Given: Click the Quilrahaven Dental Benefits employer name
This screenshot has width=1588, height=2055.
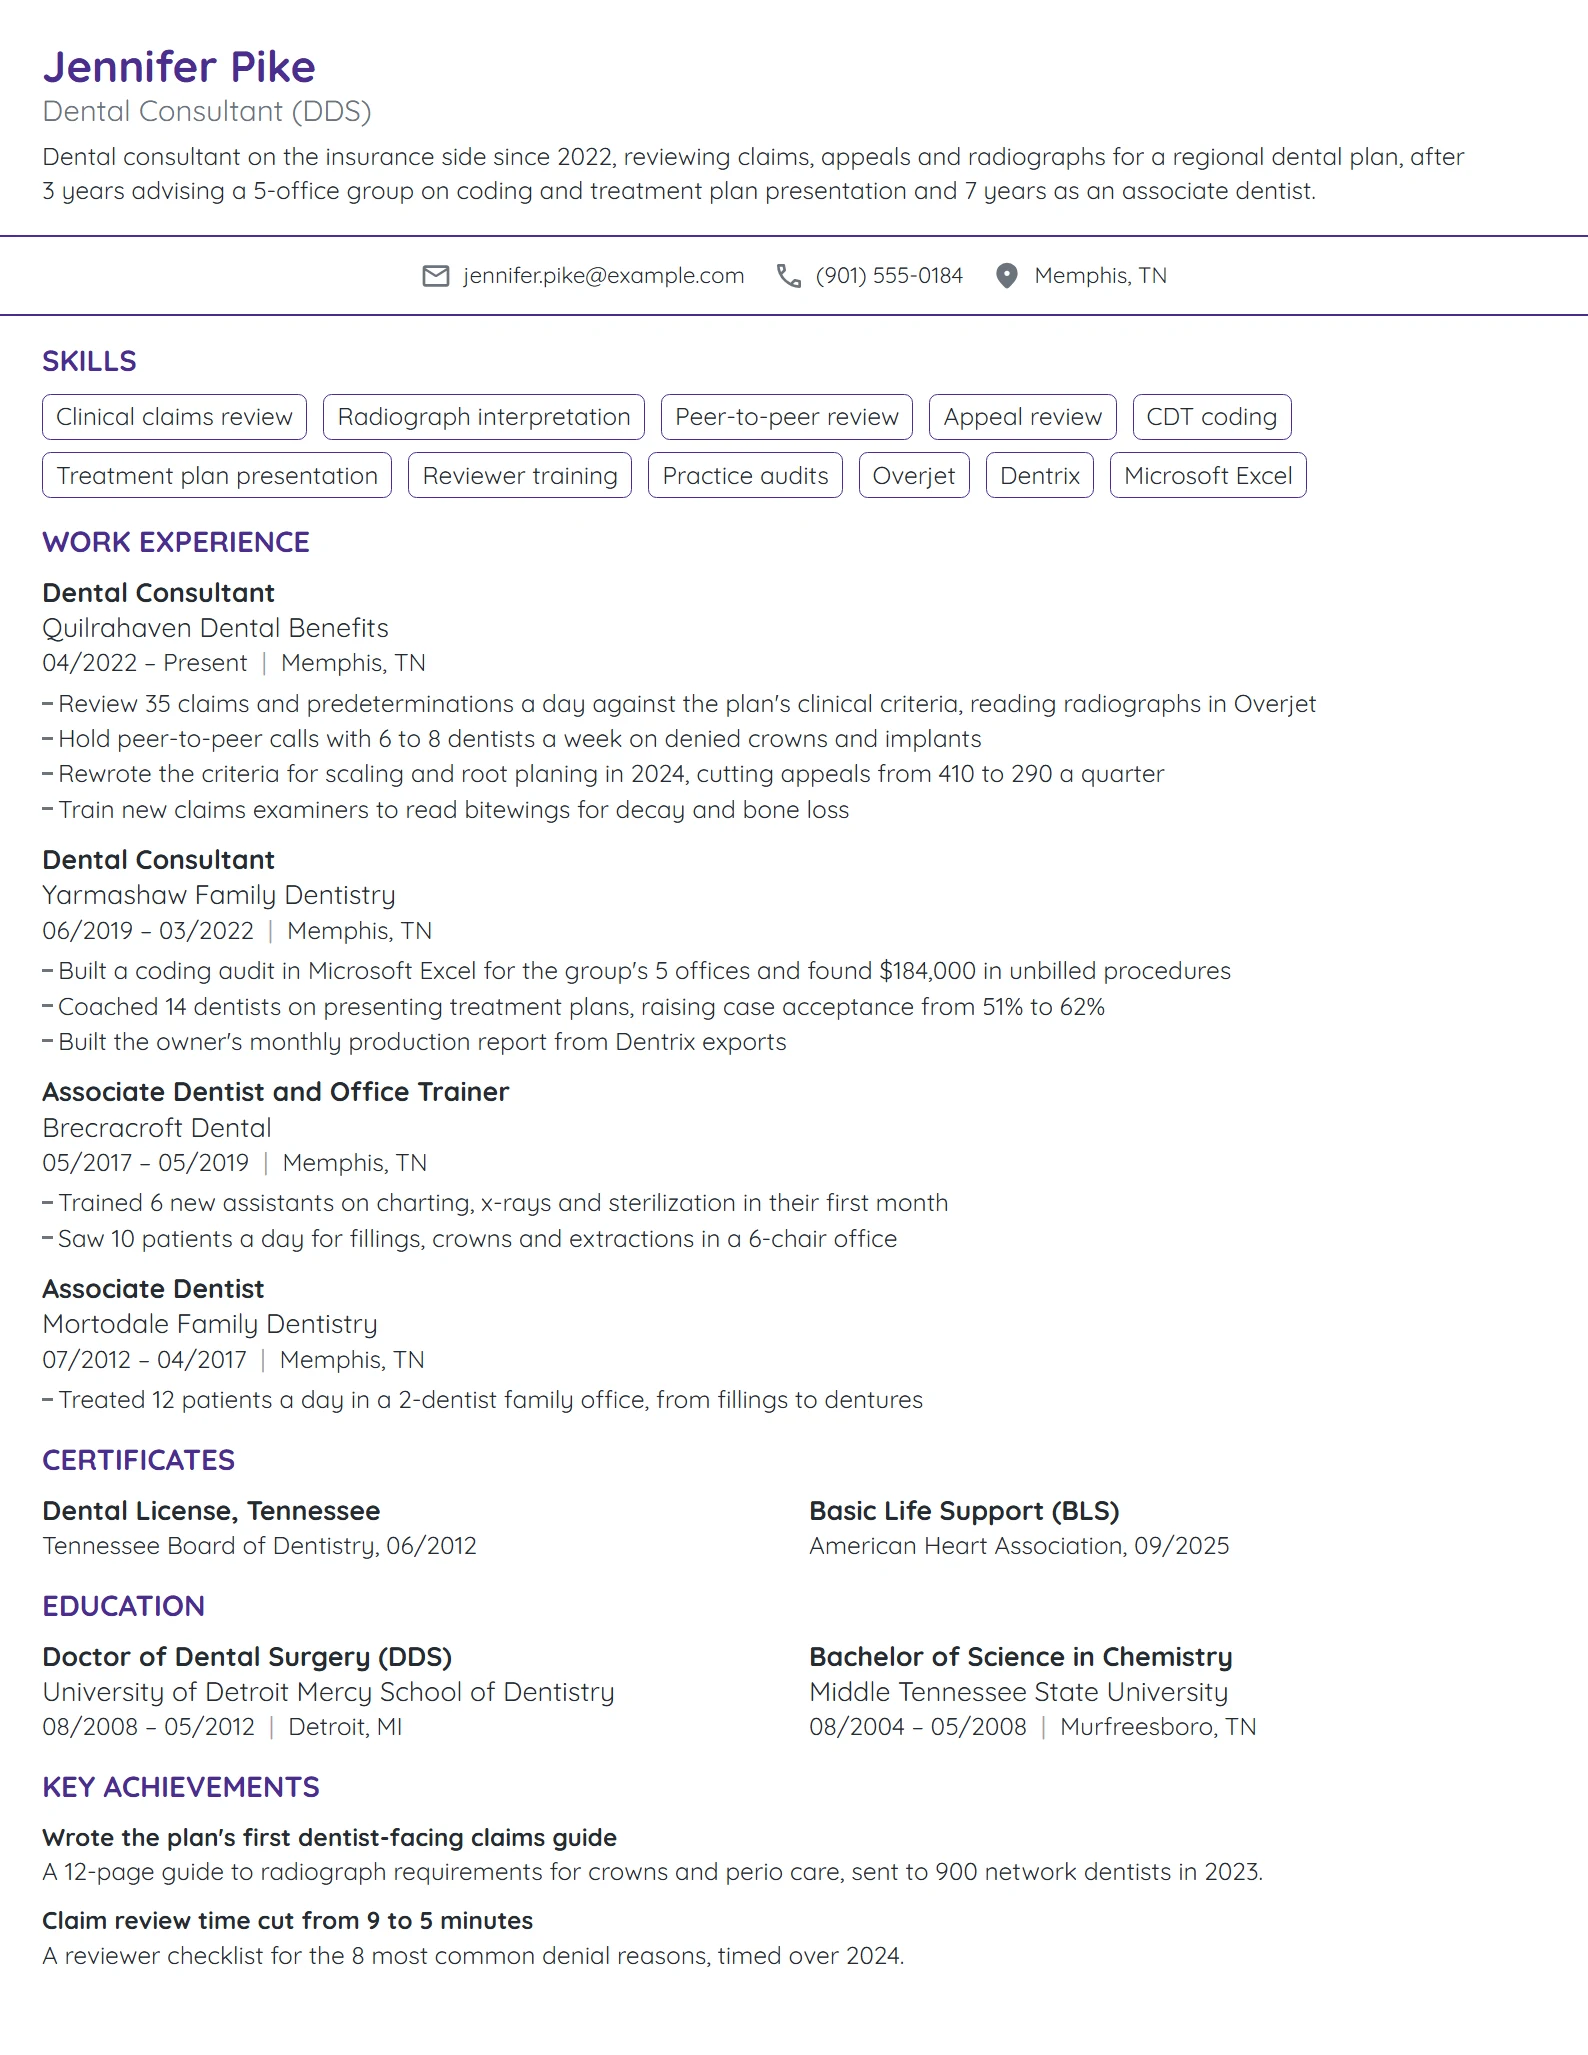Looking at the screenshot, I should click(x=215, y=628).
